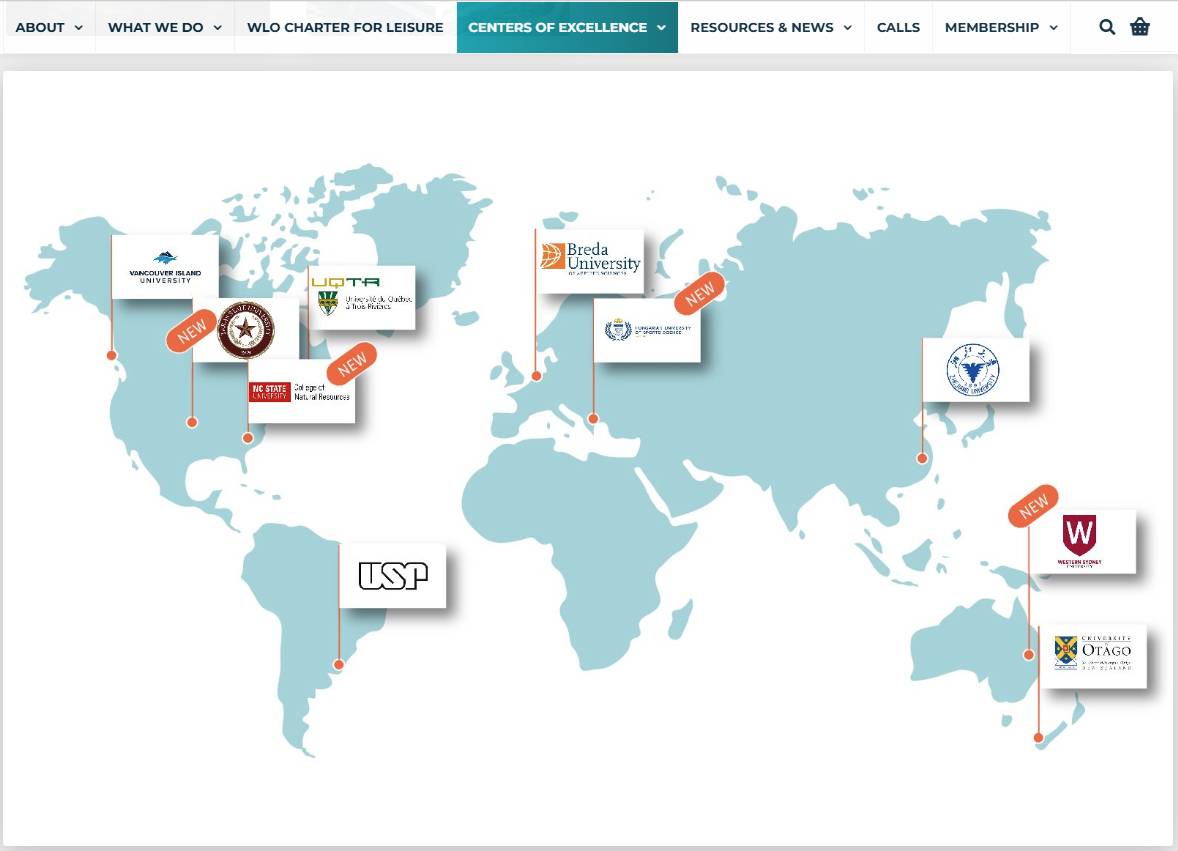Image resolution: width=1178 pixels, height=851 pixels.
Task: Click the map pin under USP card
Action: (339, 664)
